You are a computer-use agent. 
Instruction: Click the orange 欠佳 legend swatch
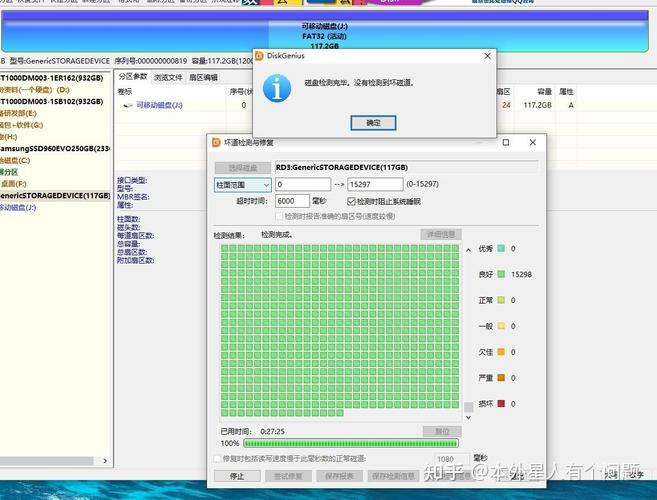pos(501,352)
